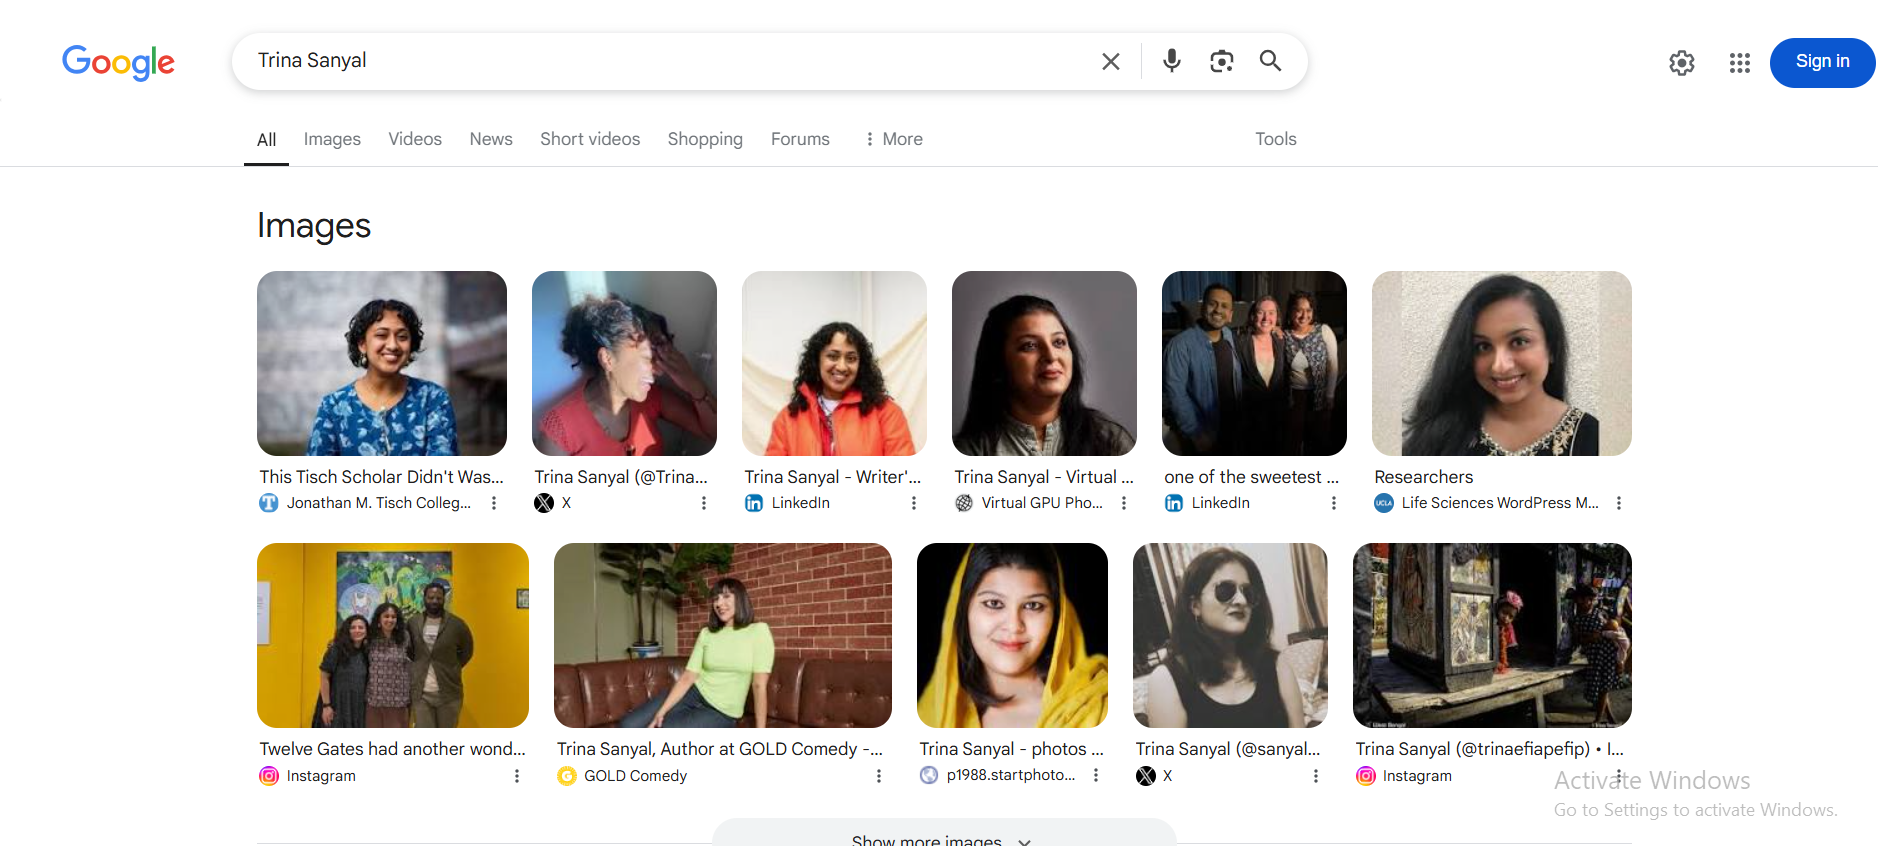Open the Twelve Gates Instagram thumbnail

392,635
